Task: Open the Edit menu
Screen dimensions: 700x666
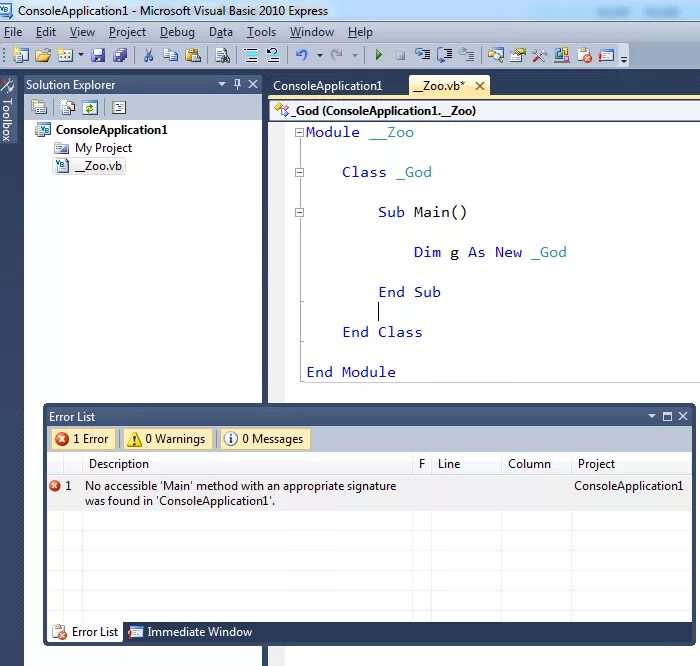Action: [x=46, y=32]
